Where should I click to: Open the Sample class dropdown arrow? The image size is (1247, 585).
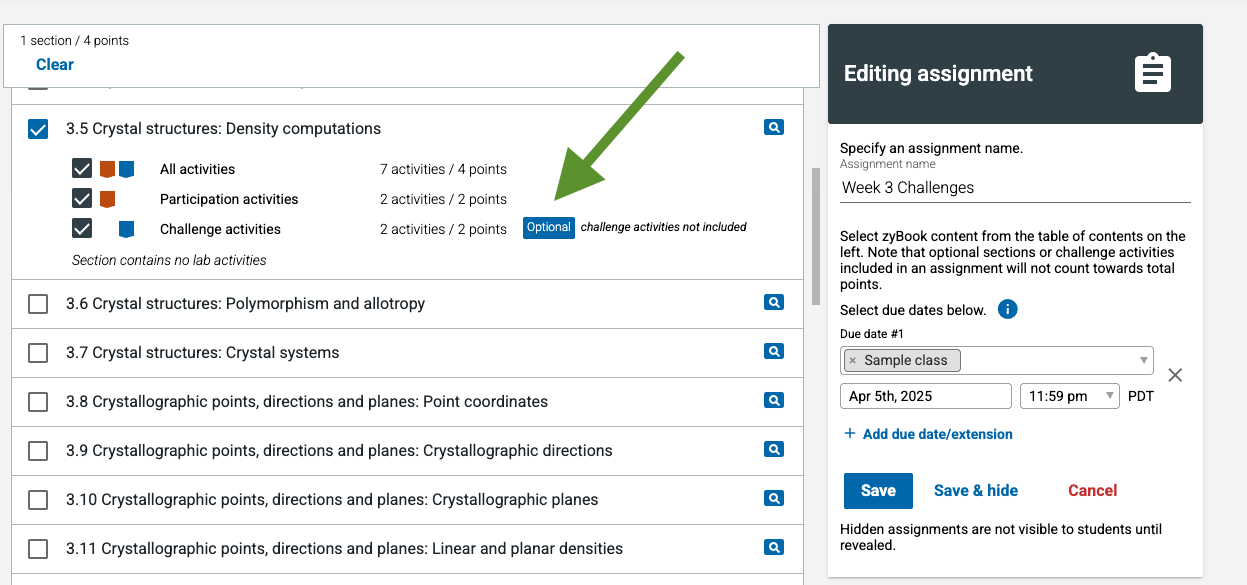[x=1143, y=360]
